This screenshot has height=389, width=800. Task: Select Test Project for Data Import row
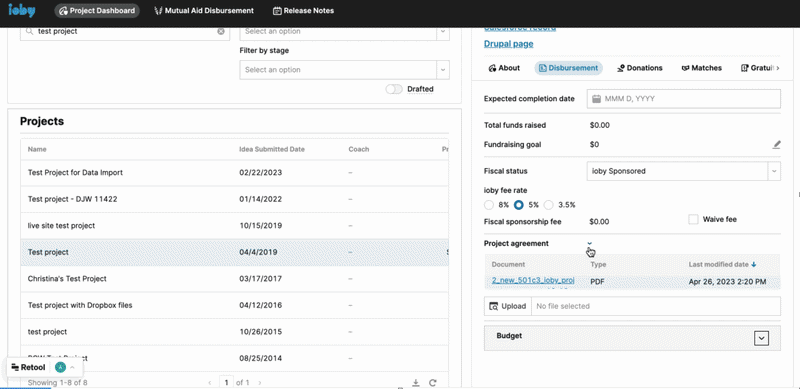(234, 173)
